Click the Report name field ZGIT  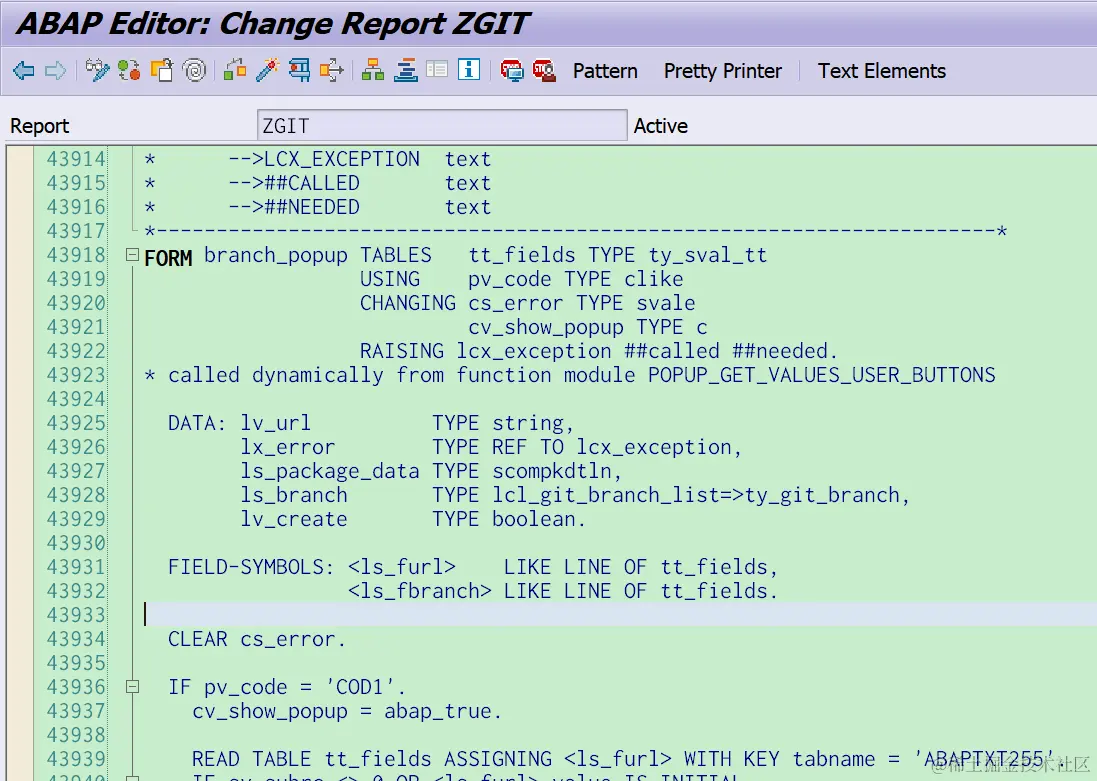click(441, 125)
